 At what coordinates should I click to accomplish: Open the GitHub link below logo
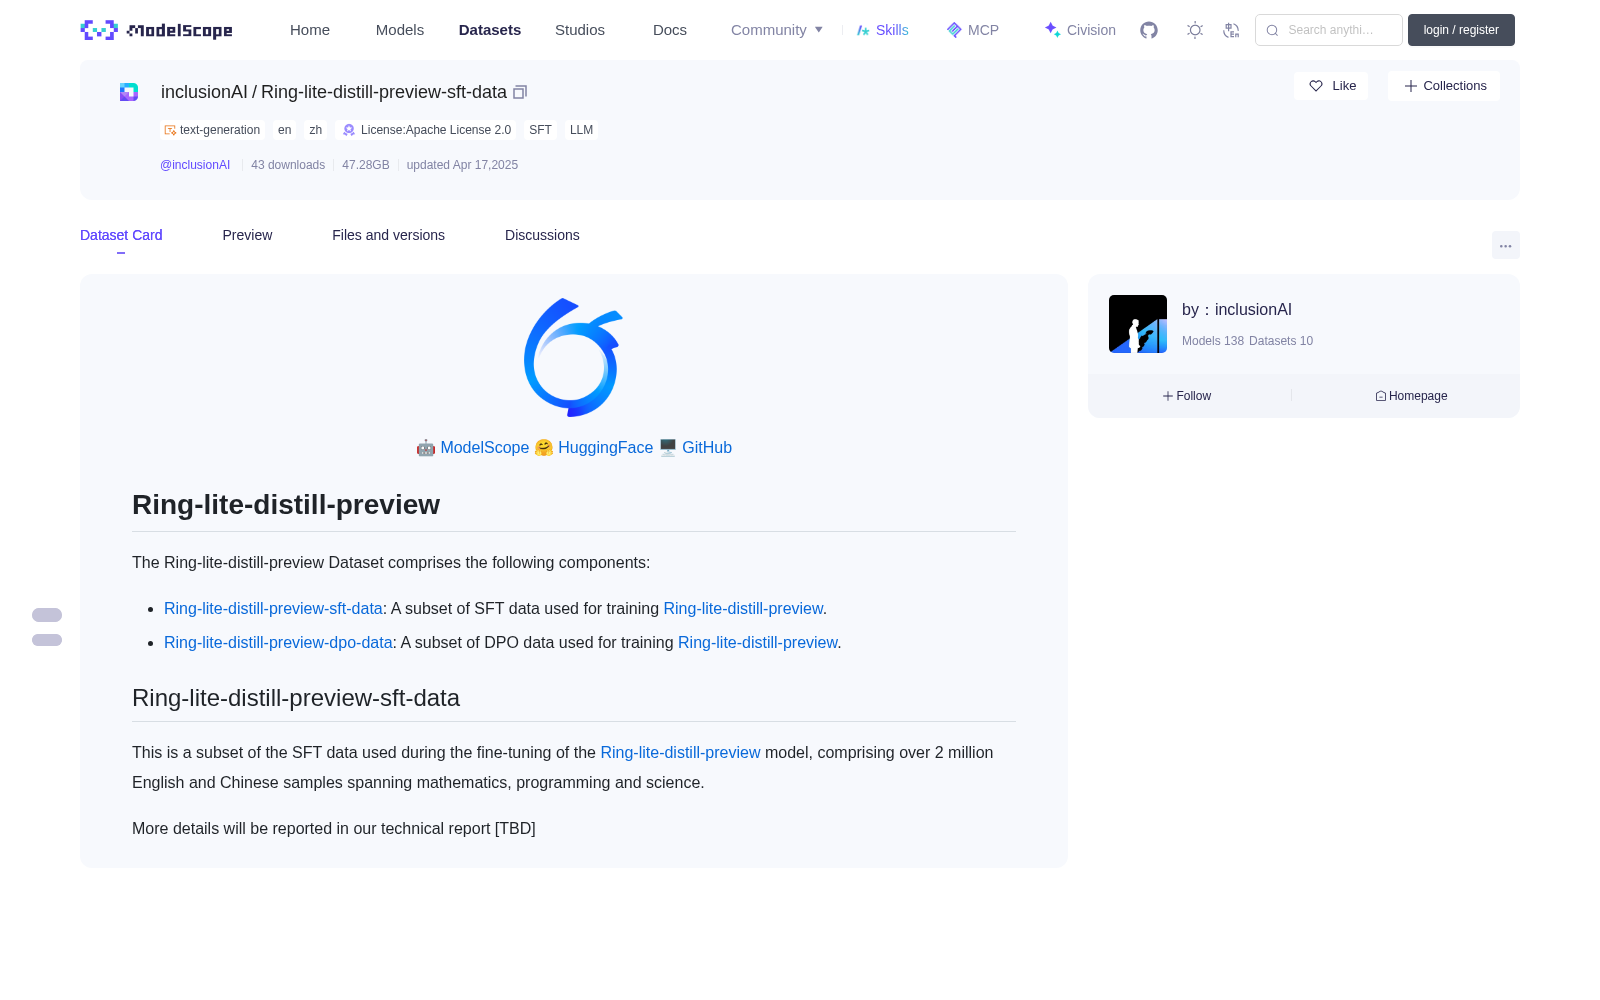click(707, 447)
